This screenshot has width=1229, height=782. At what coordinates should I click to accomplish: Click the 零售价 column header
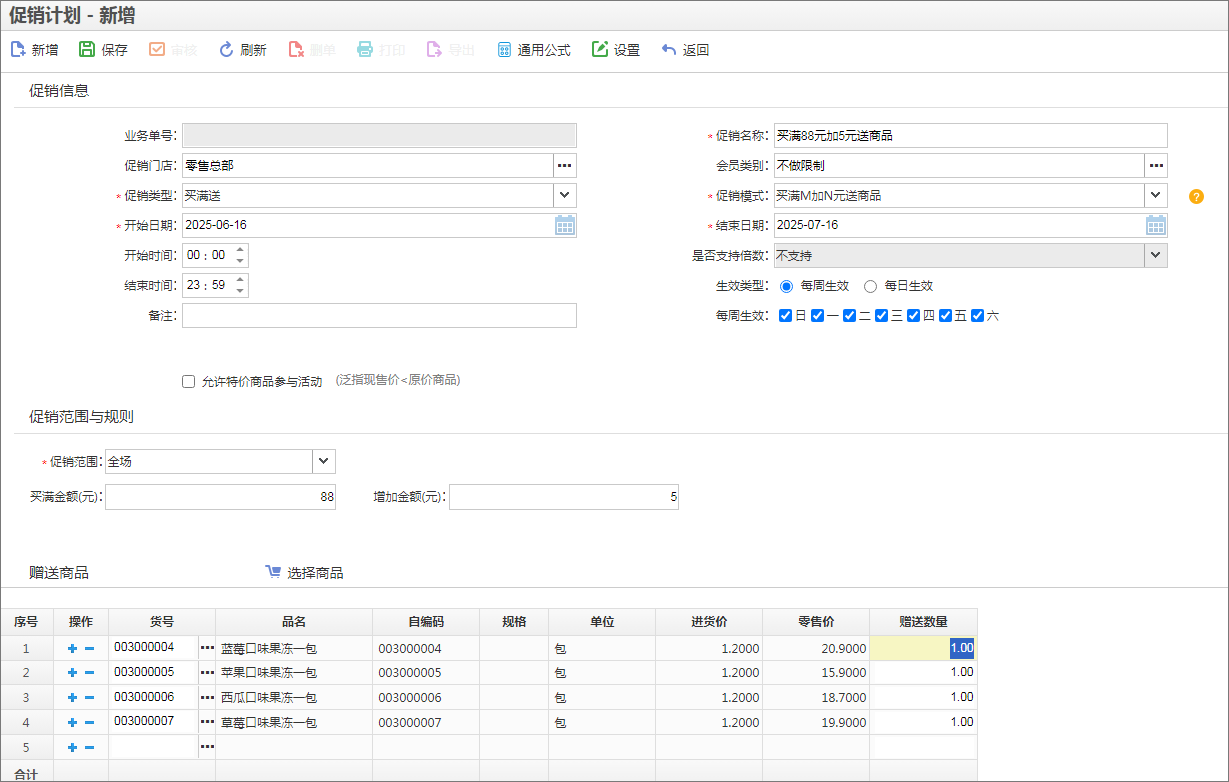816,622
